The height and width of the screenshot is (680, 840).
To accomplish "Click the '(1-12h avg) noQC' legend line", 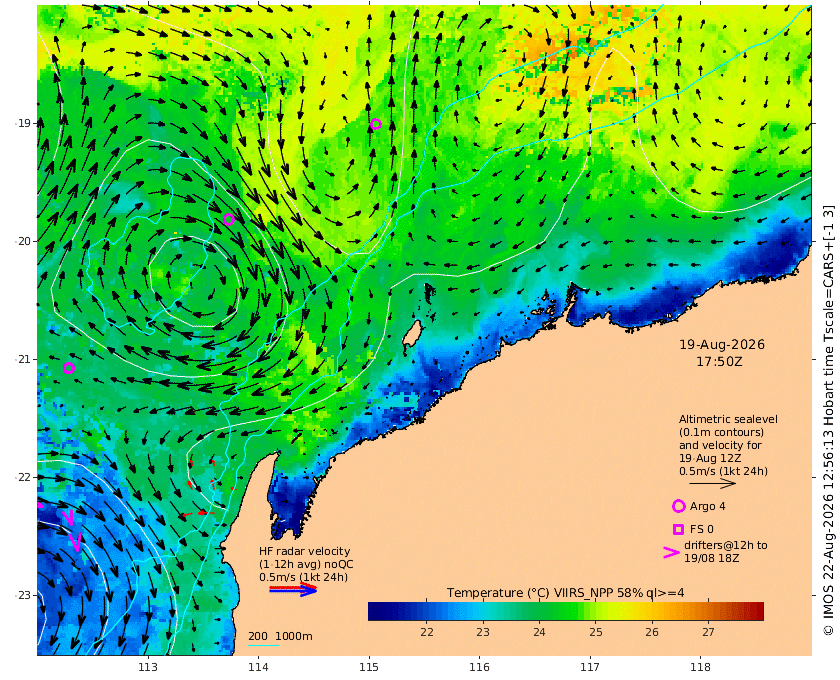I will (306, 564).
